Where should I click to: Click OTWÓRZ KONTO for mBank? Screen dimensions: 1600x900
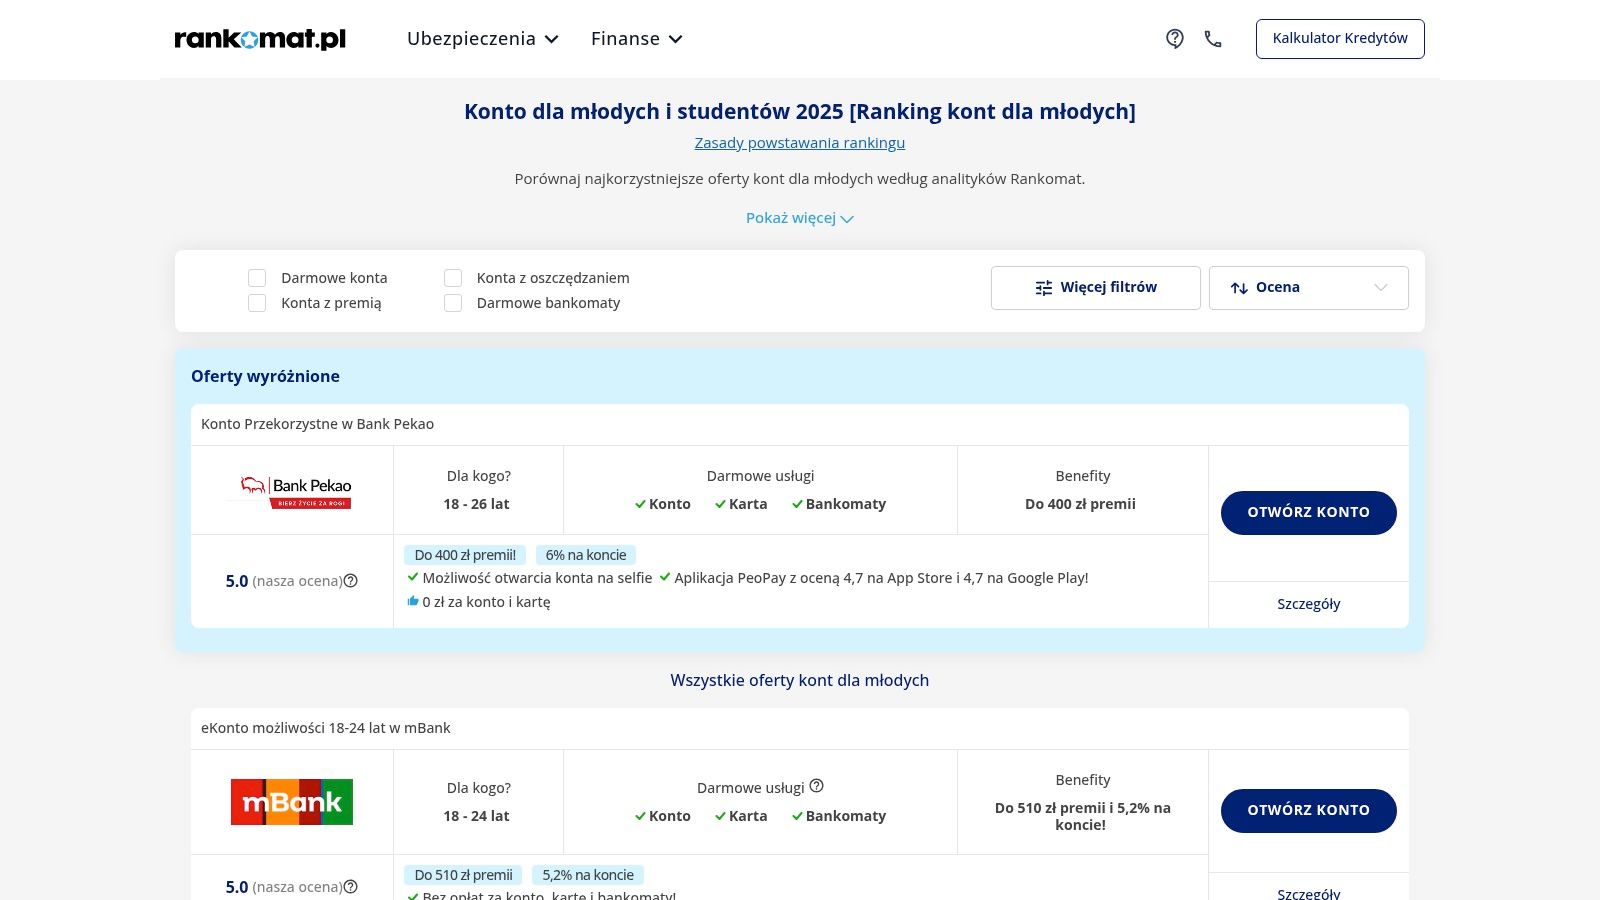point(1309,810)
